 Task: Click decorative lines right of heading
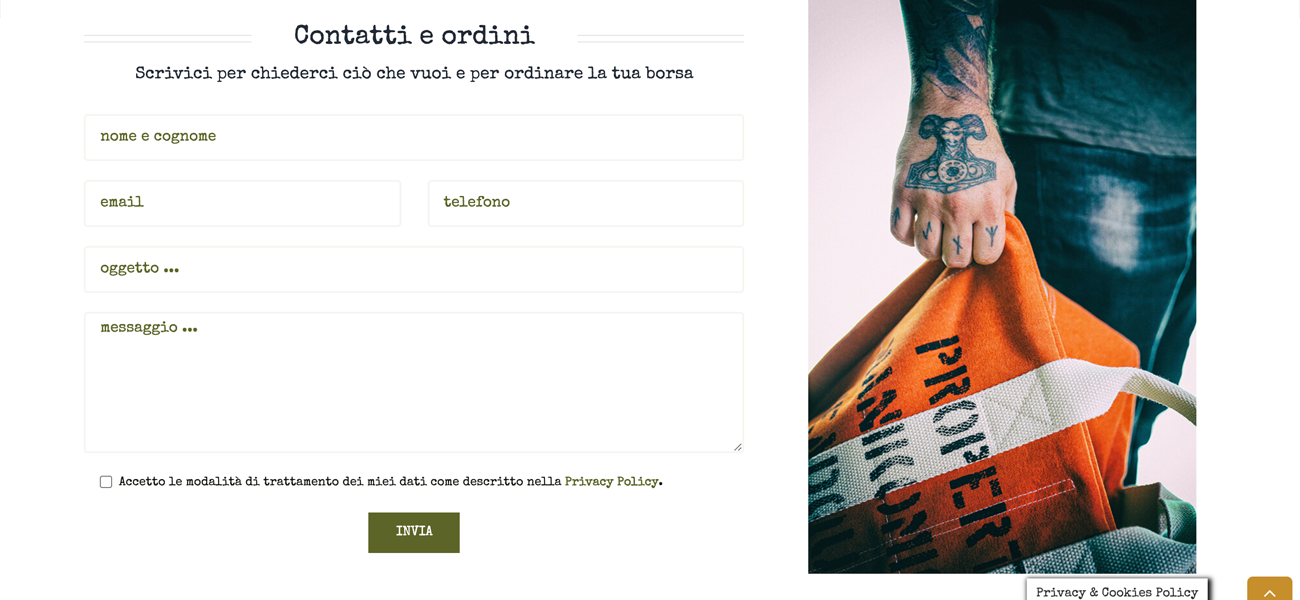click(660, 39)
